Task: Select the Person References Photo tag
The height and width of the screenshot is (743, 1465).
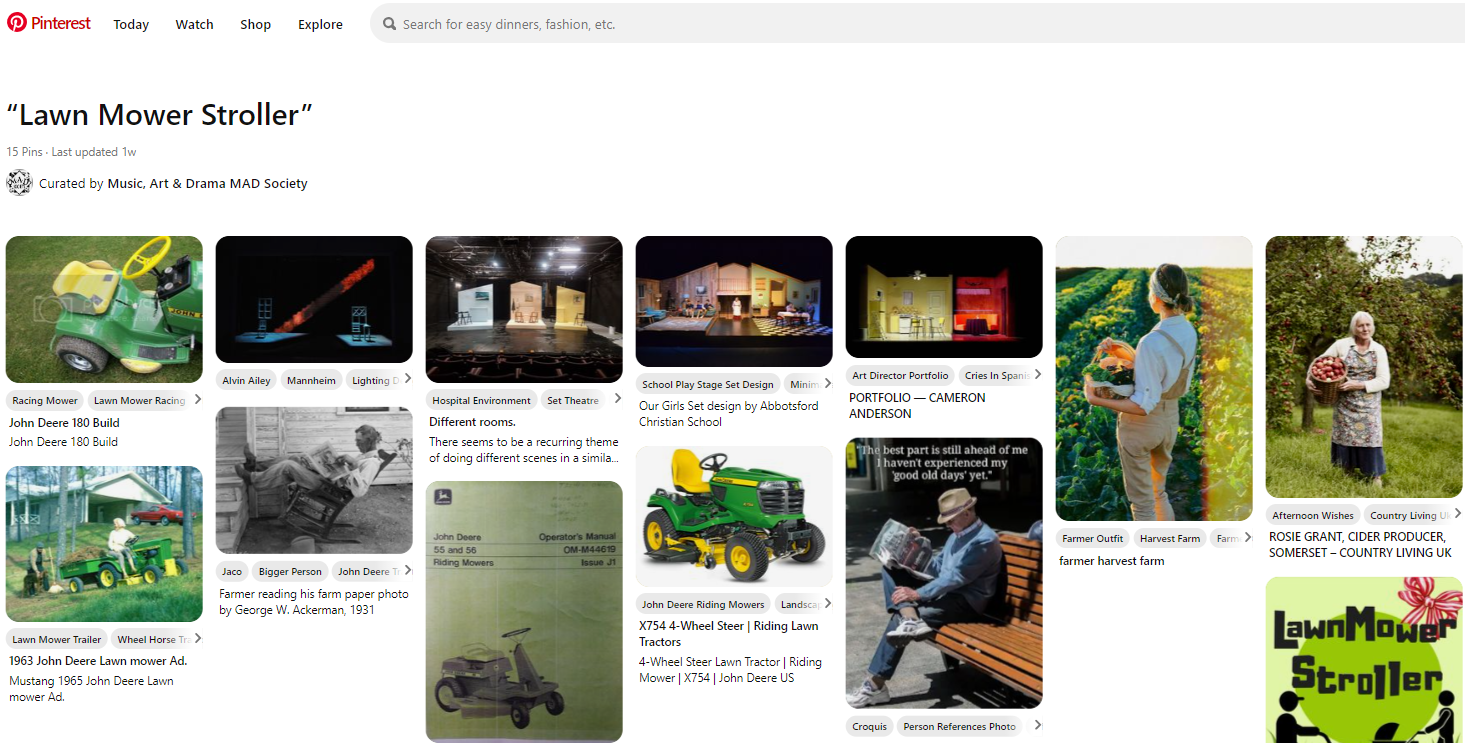Action: tap(959, 726)
